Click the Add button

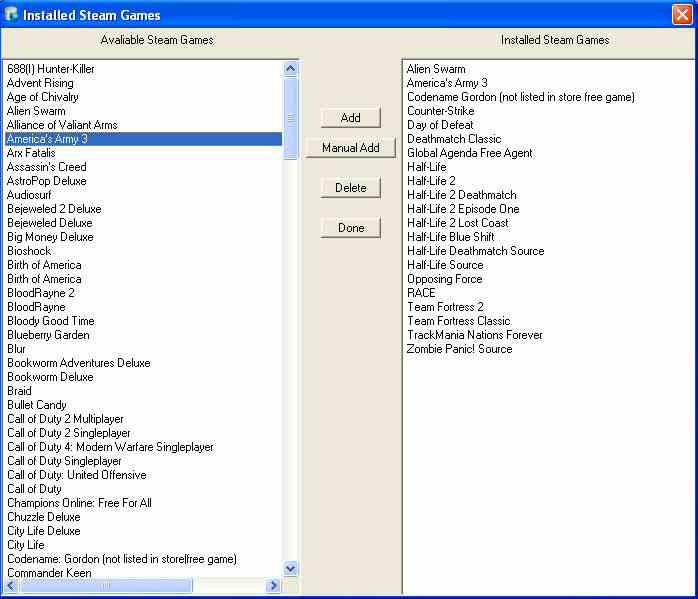[350, 118]
